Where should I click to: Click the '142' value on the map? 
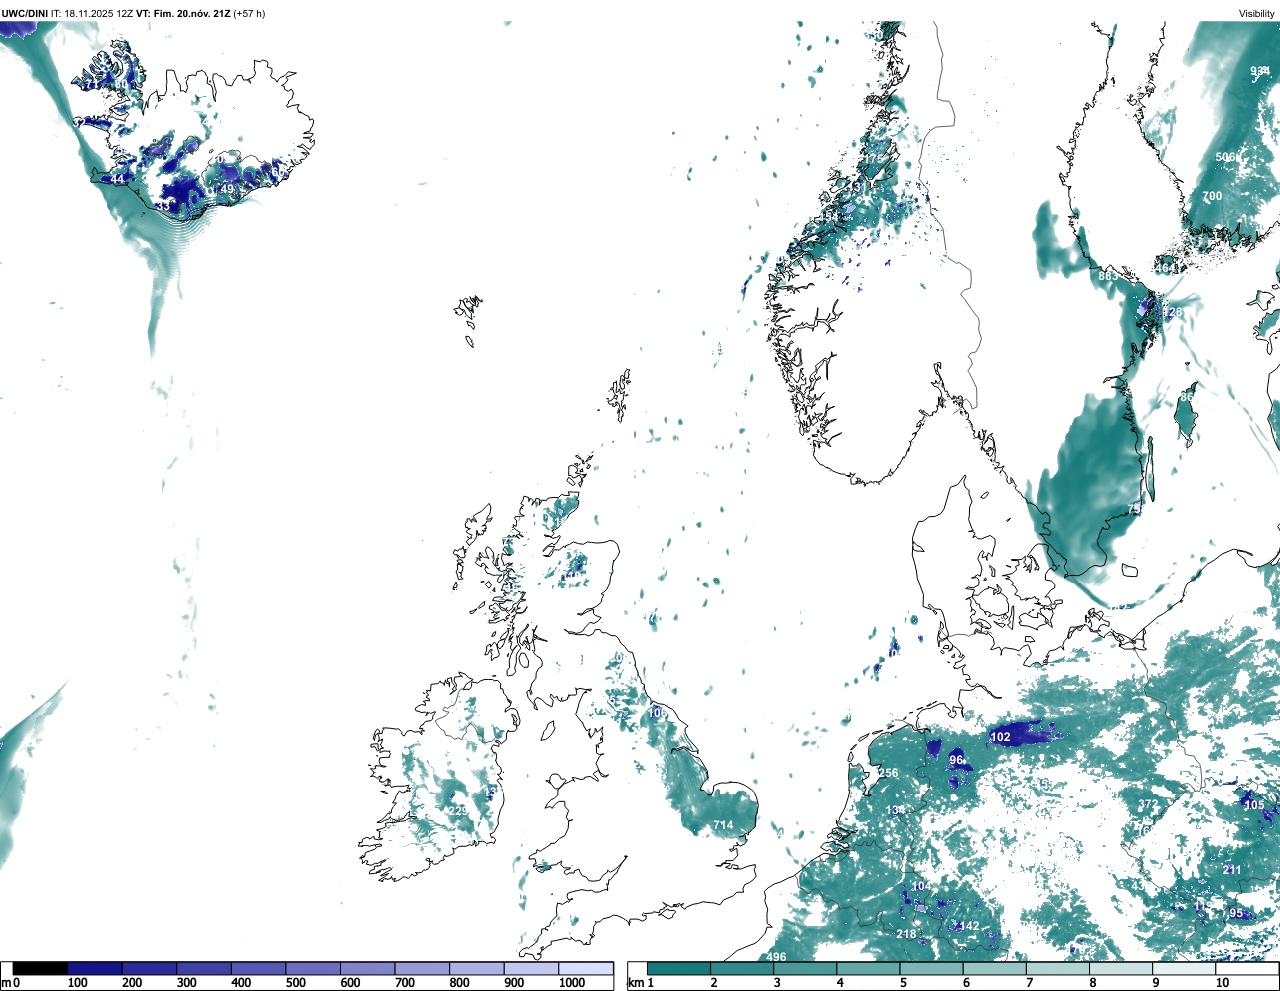[x=969, y=926]
